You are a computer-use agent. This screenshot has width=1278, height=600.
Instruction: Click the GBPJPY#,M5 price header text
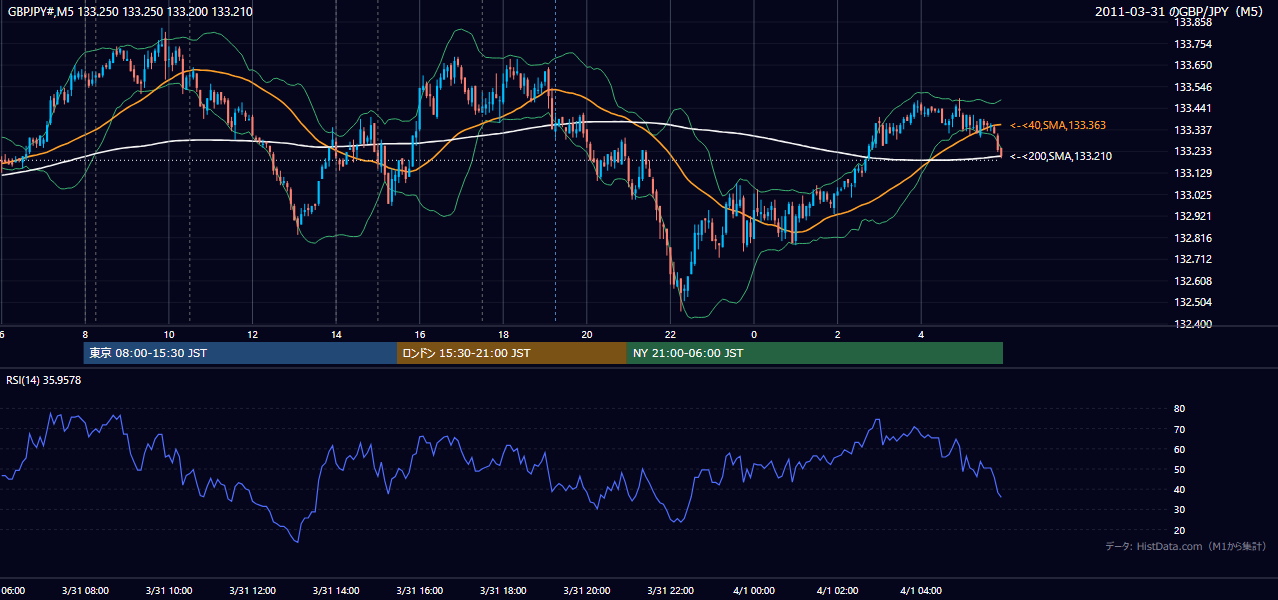click(x=130, y=11)
